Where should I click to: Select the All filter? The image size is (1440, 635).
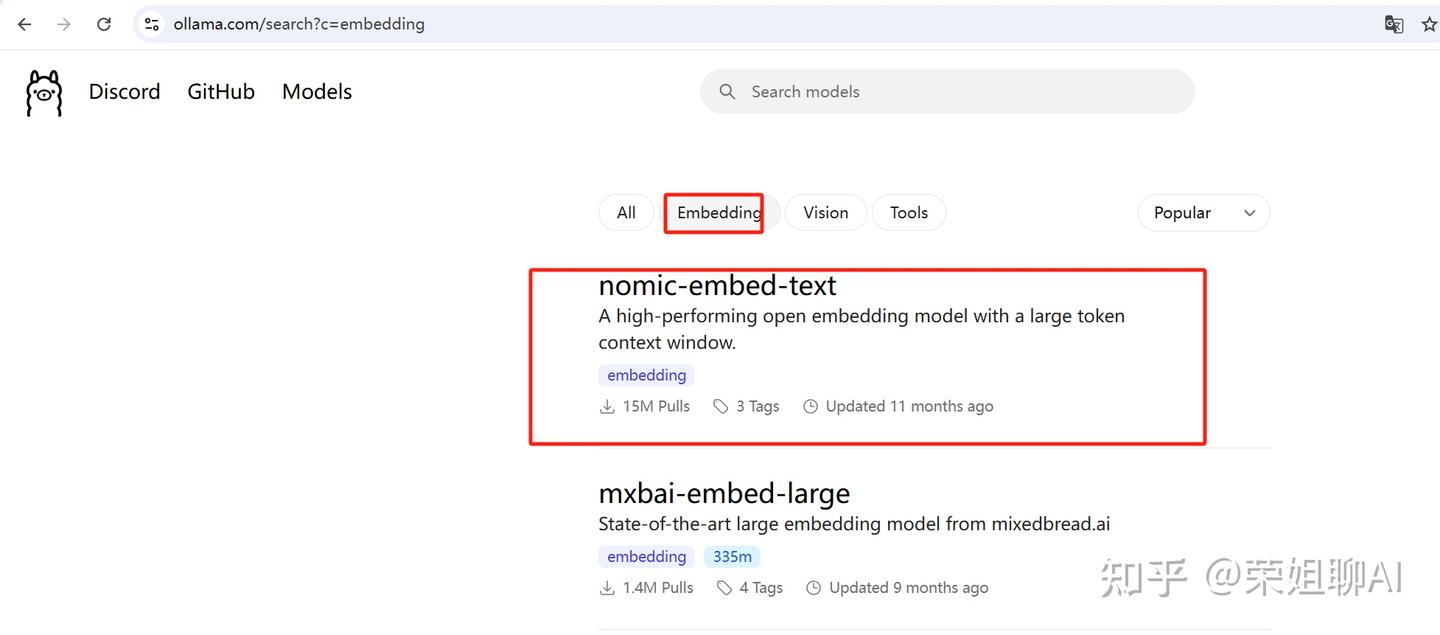click(x=626, y=213)
